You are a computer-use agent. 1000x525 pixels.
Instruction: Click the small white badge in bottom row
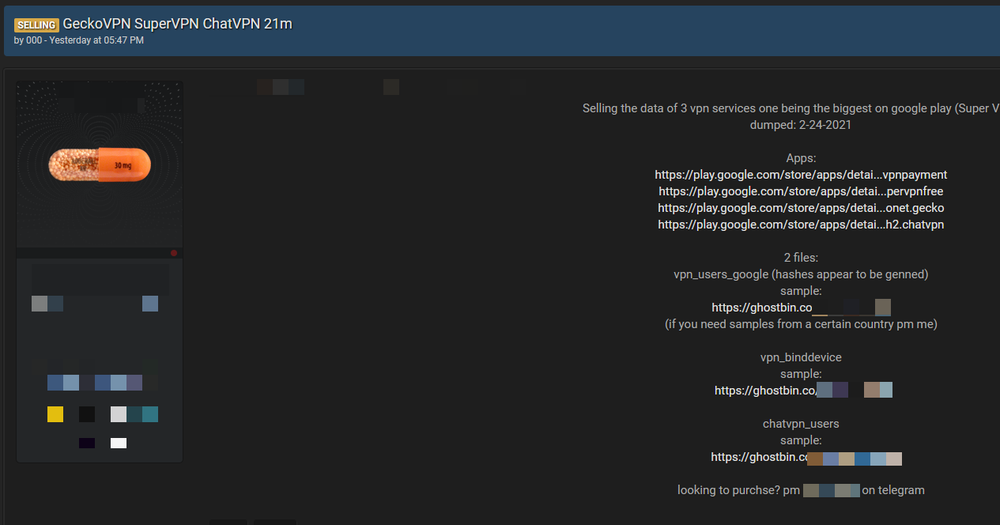point(119,443)
